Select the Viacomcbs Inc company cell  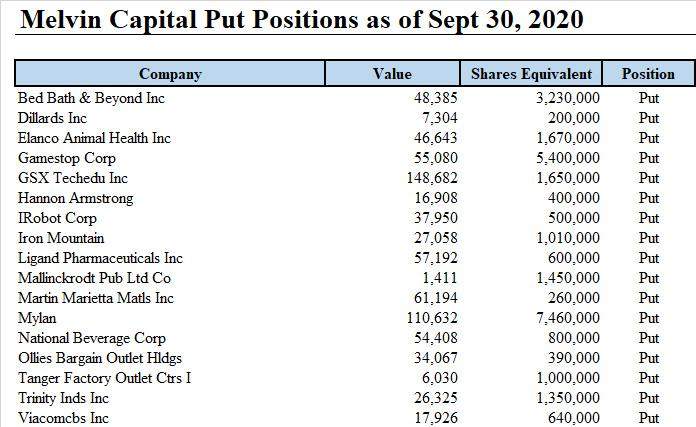click(63, 418)
